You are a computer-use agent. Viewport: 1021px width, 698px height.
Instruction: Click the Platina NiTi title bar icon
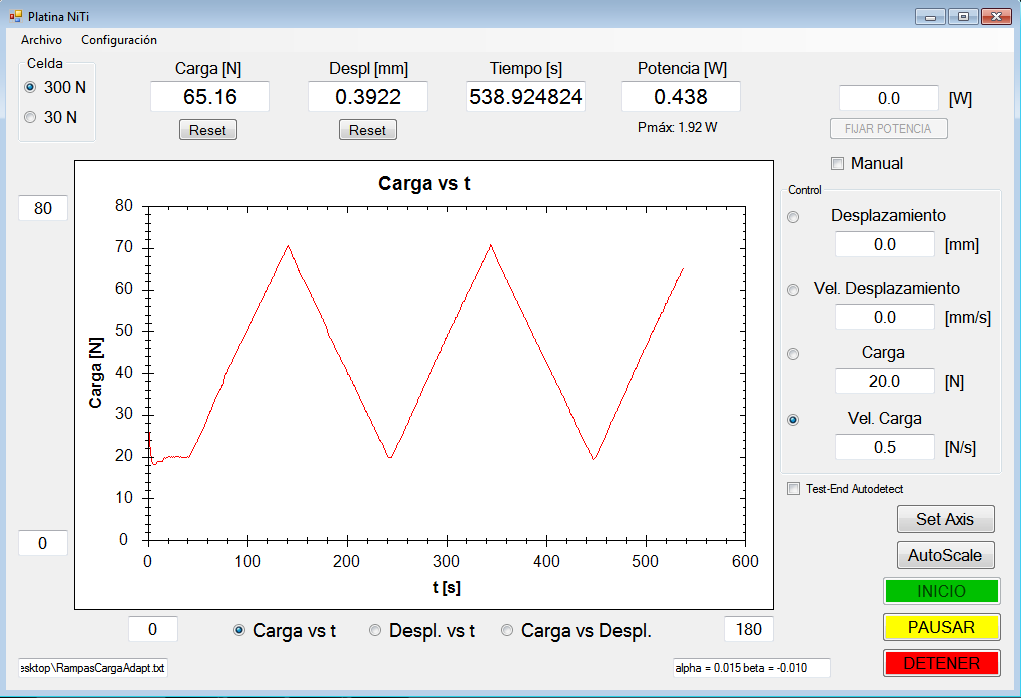15,16
